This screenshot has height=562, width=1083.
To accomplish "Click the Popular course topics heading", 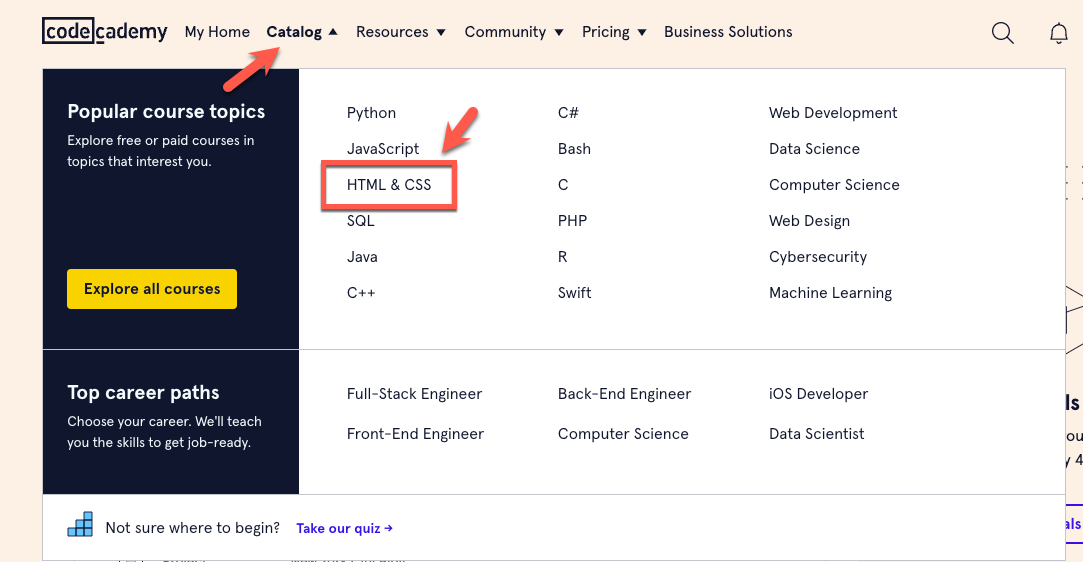I will (166, 112).
